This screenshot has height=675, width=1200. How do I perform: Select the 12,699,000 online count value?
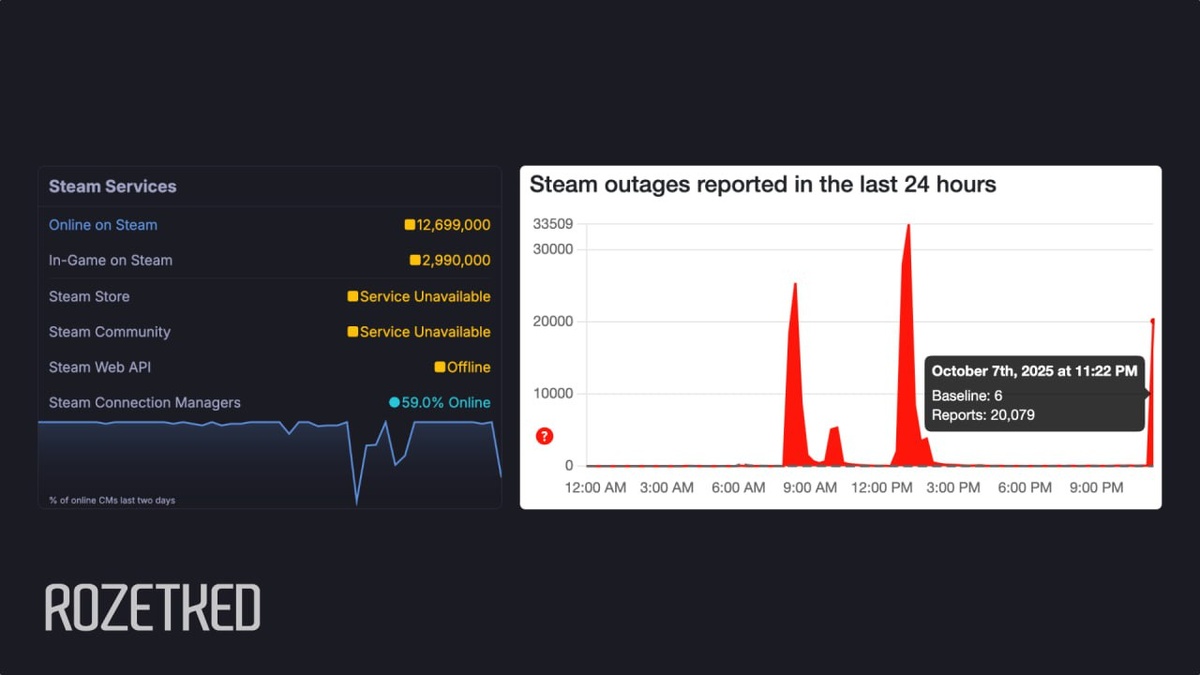453,225
